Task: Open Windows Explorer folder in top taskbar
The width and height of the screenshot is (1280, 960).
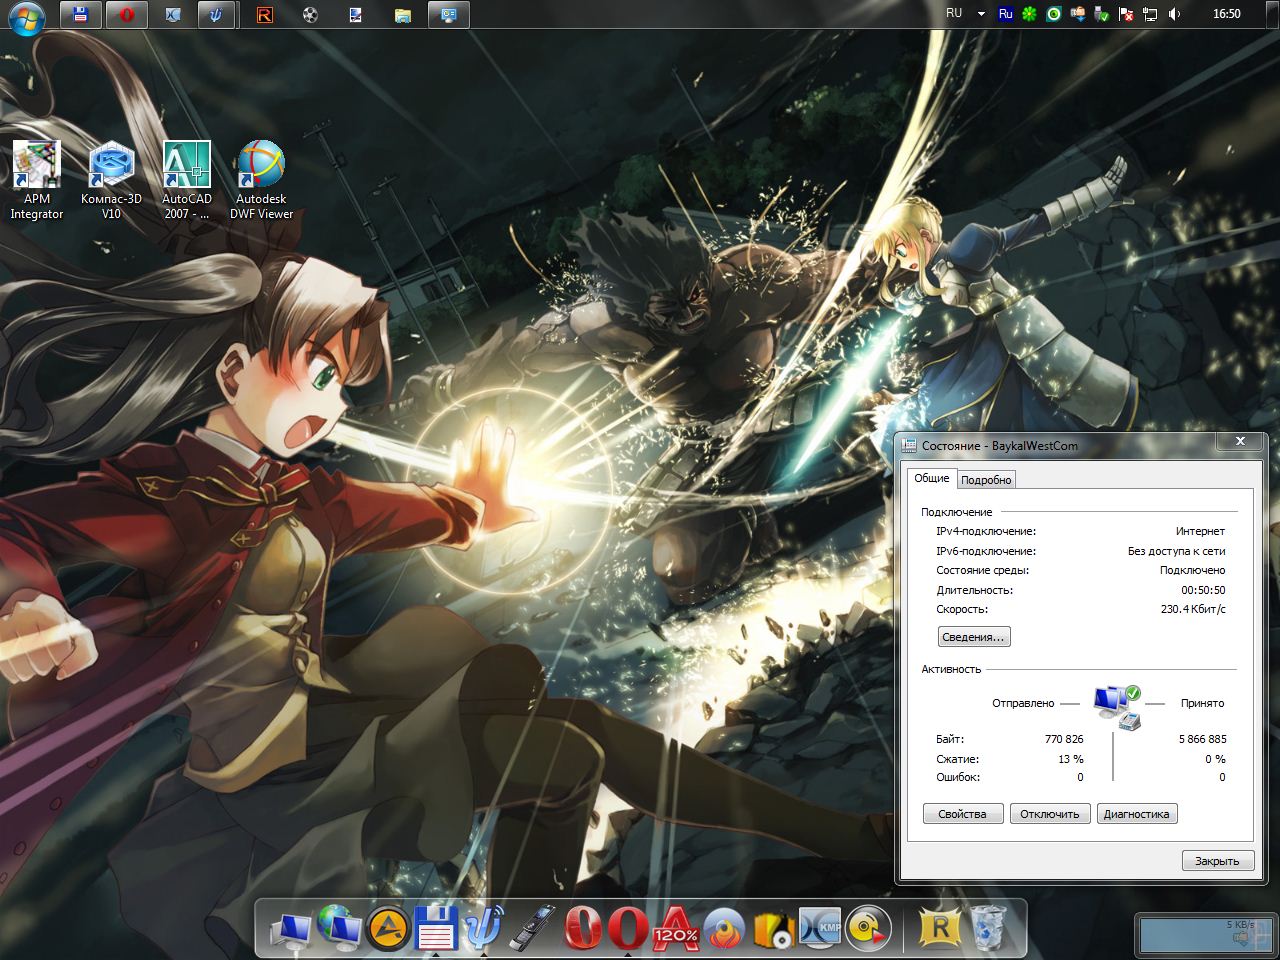Action: pyautogui.click(x=402, y=15)
